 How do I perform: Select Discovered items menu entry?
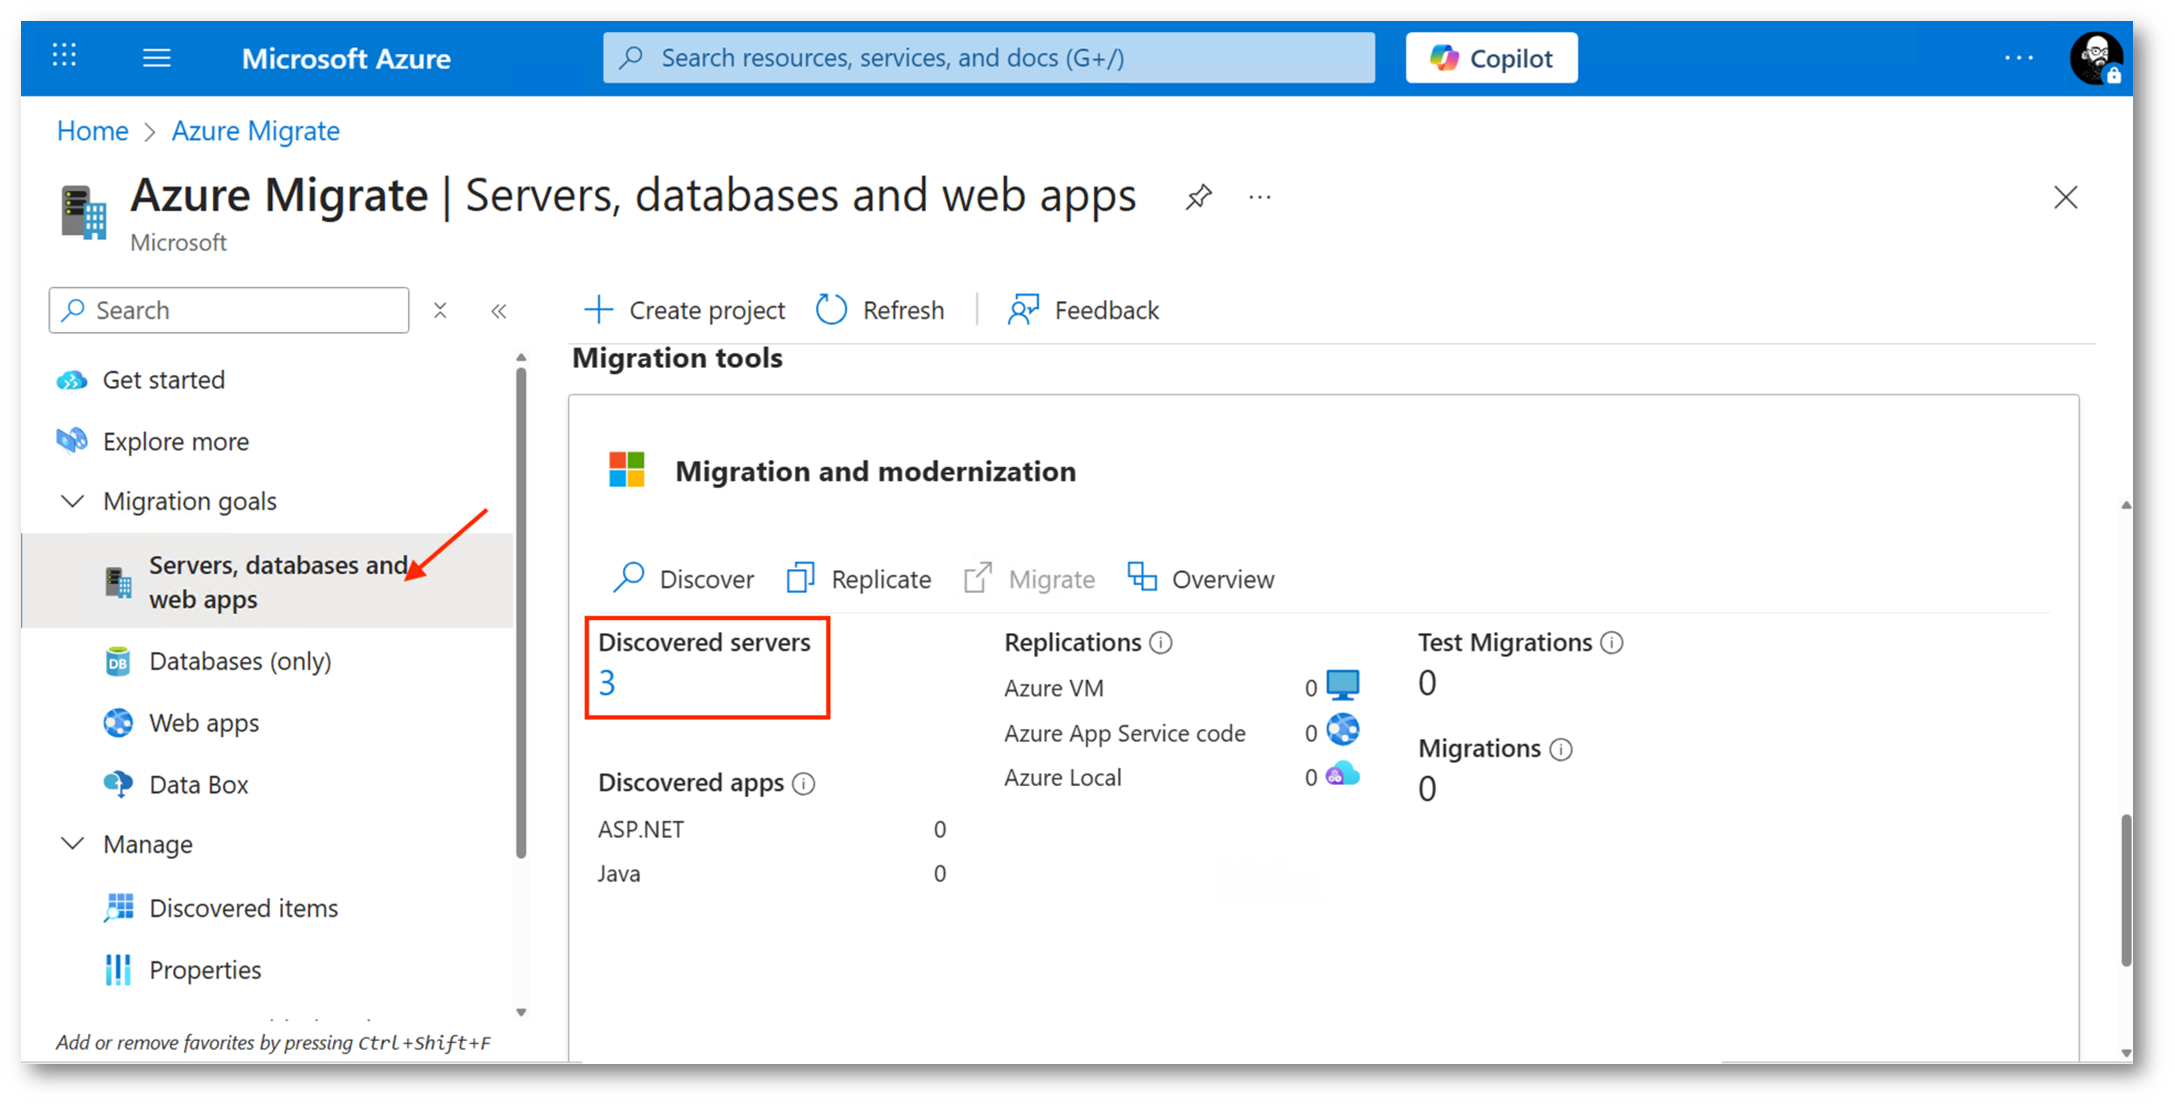243,908
